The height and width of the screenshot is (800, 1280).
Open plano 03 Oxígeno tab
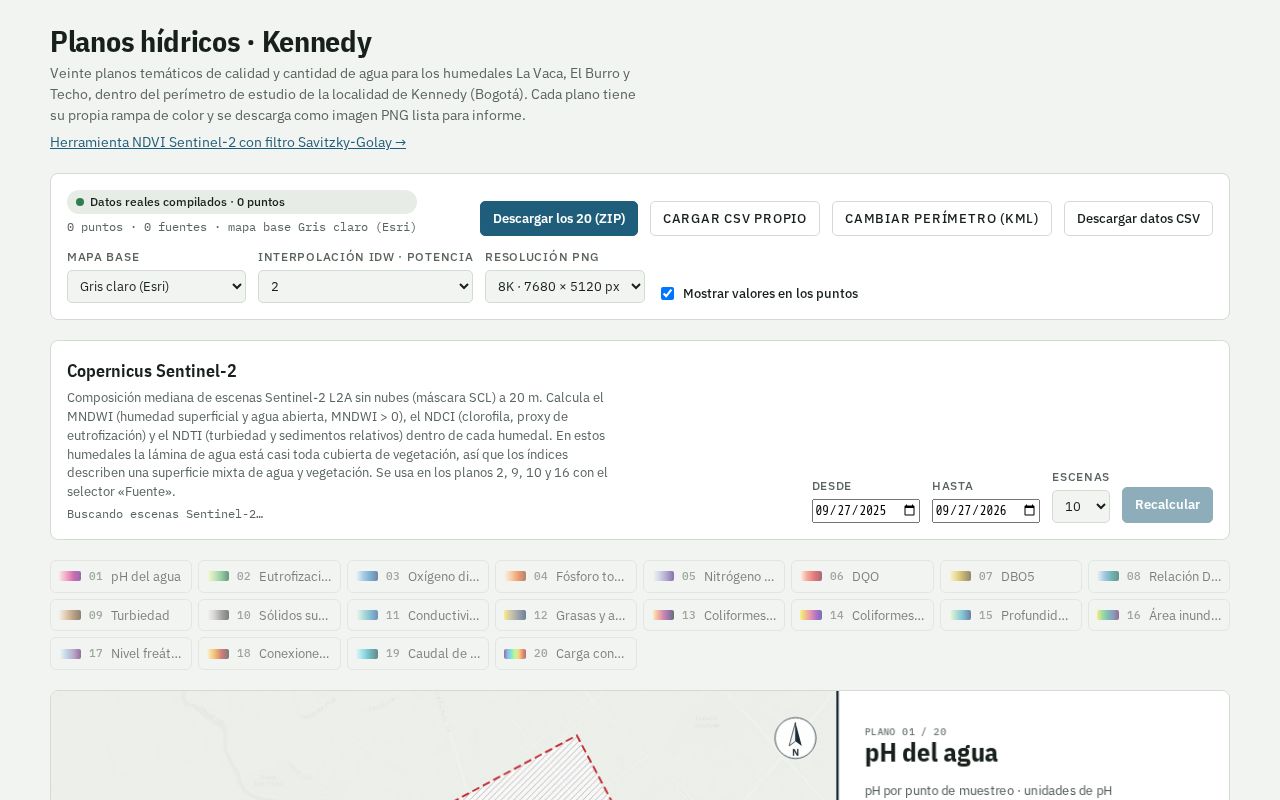(418, 577)
